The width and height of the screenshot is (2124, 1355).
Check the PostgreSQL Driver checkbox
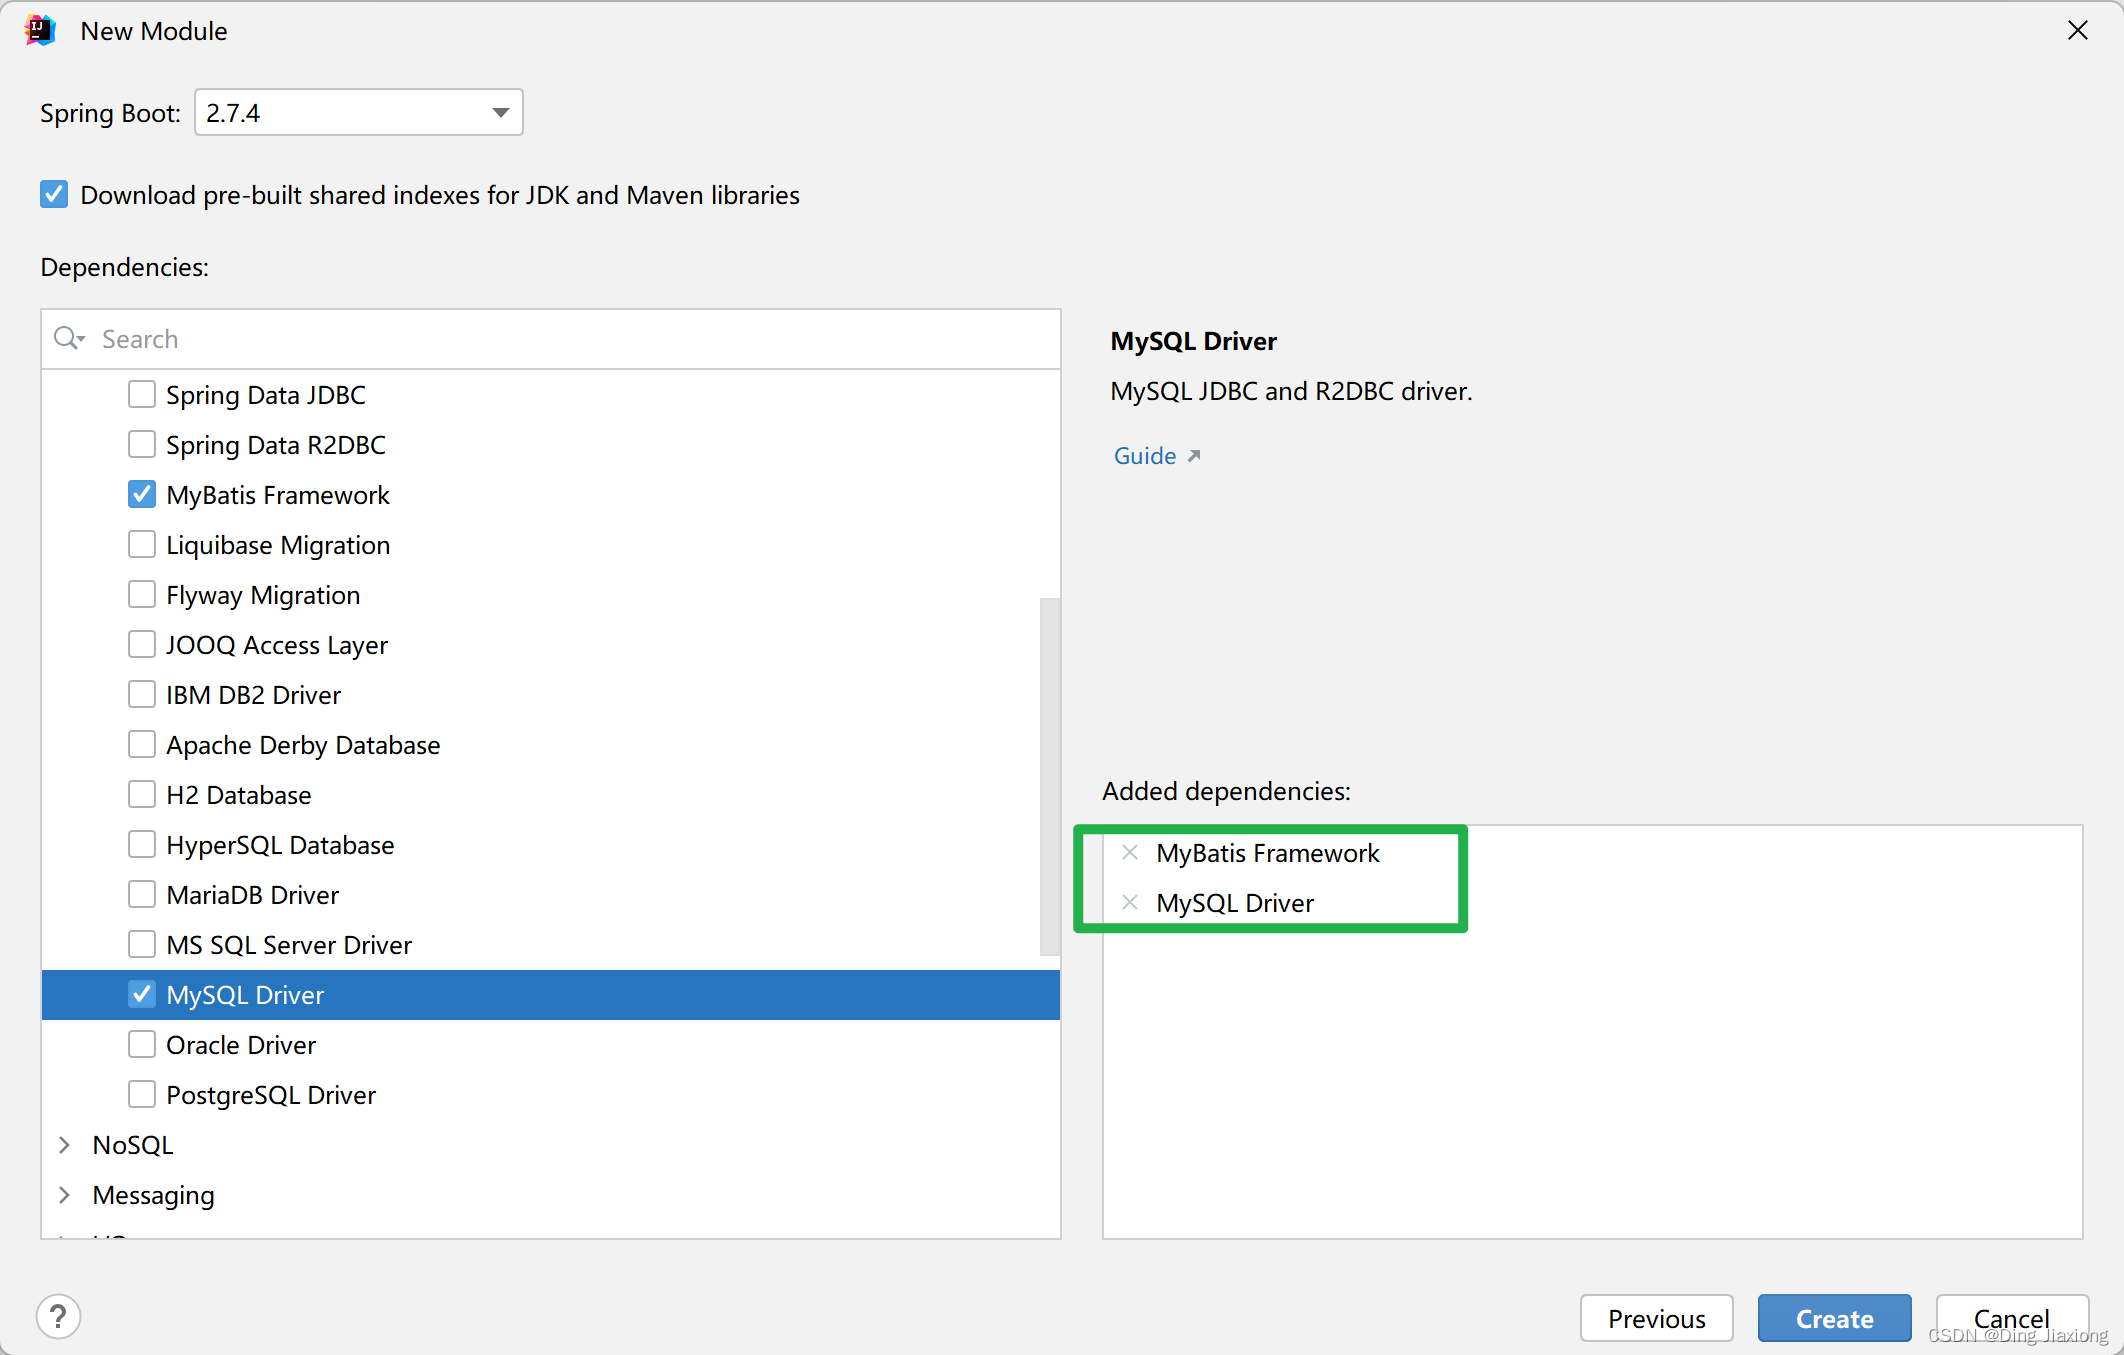[x=142, y=1094]
